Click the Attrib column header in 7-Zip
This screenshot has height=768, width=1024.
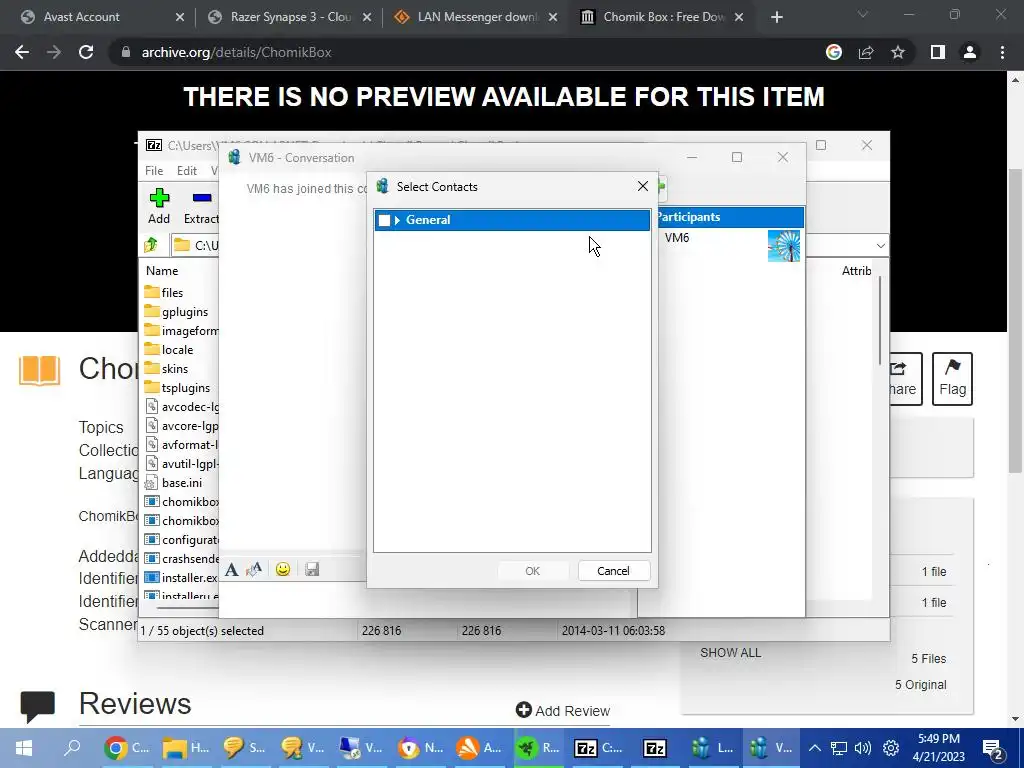point(856,270)
